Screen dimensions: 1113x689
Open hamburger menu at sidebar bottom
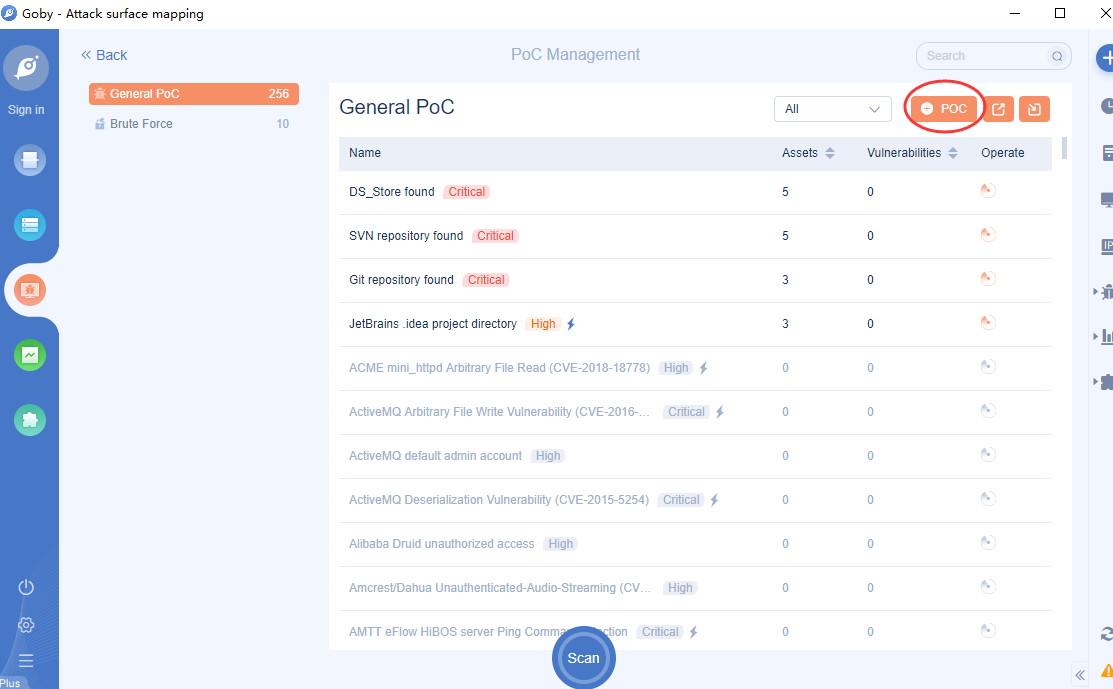(26, 661)
